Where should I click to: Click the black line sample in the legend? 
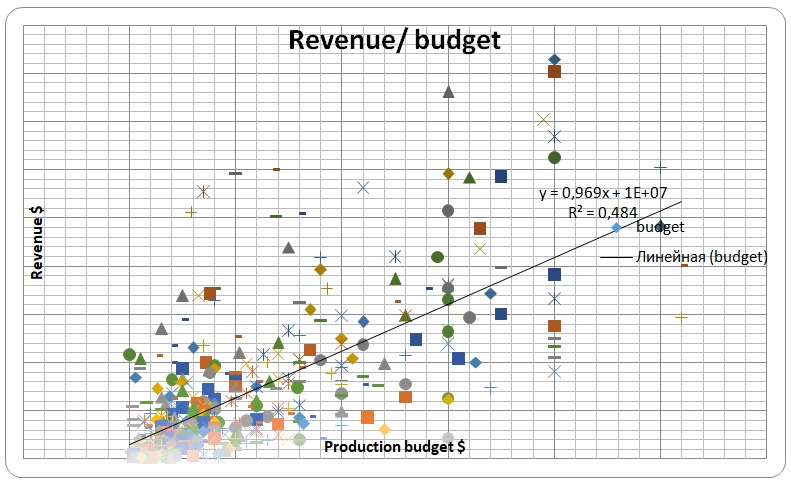coord(617,258)
